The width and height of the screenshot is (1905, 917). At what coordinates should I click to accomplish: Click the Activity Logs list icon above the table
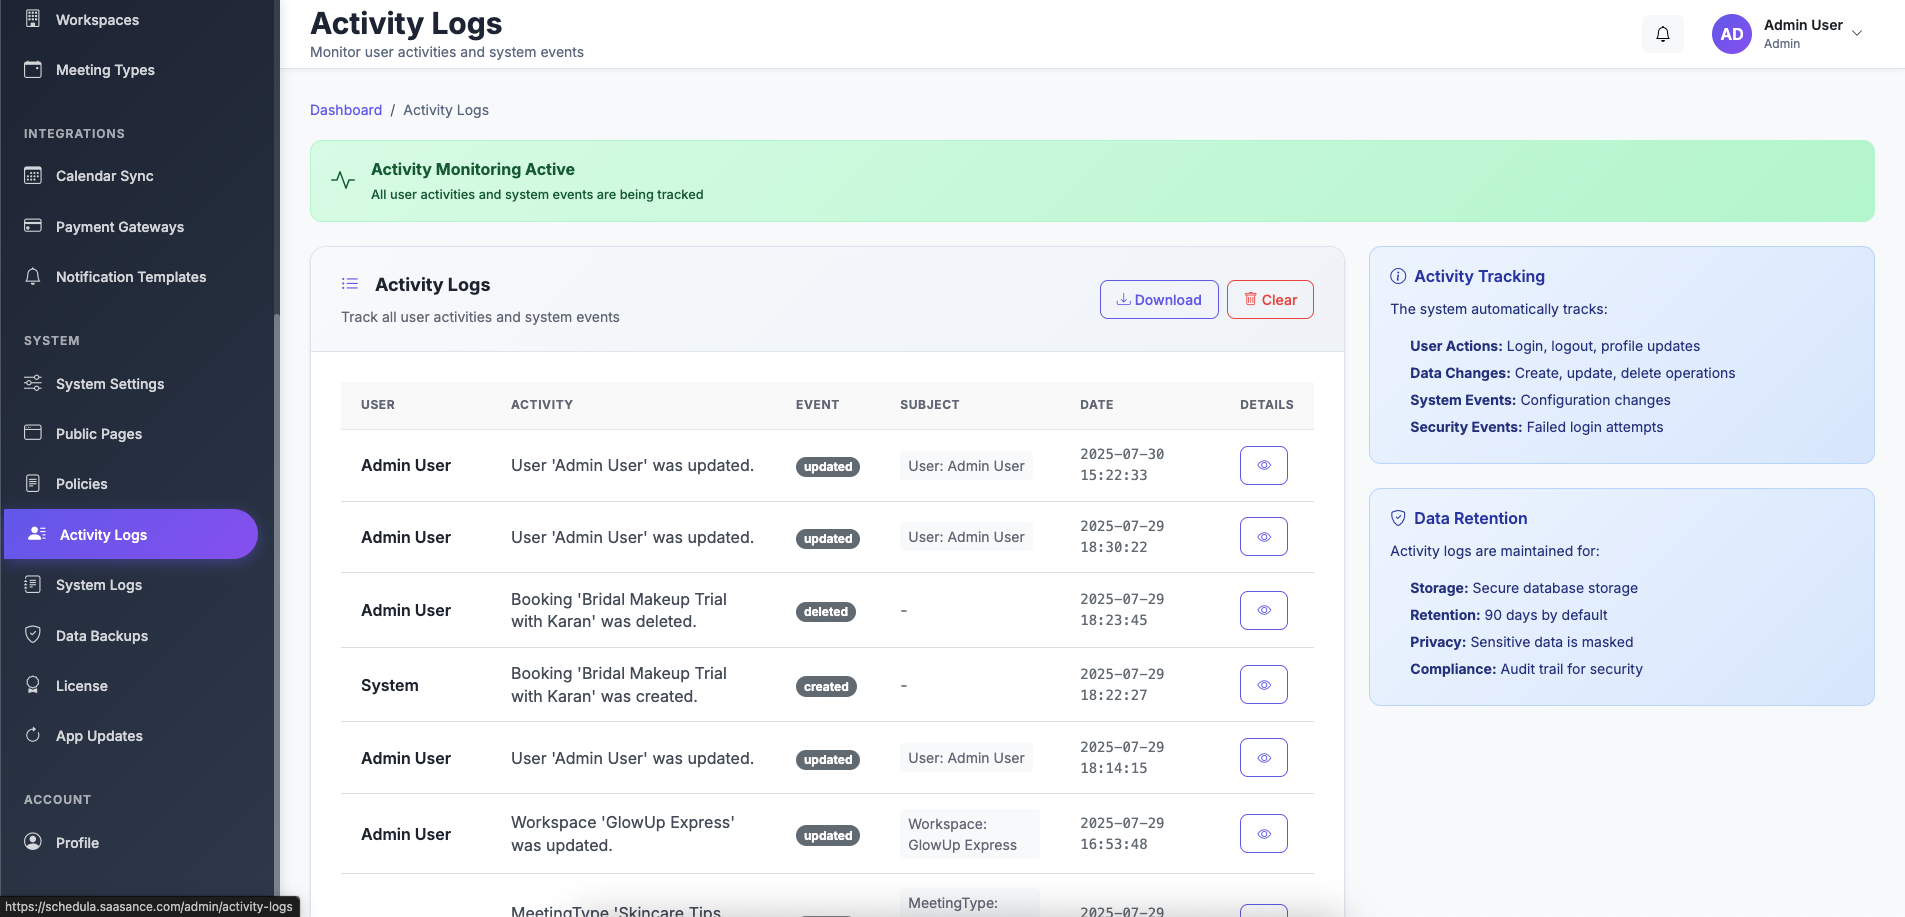pyautogui.click(x=350, y=284)
